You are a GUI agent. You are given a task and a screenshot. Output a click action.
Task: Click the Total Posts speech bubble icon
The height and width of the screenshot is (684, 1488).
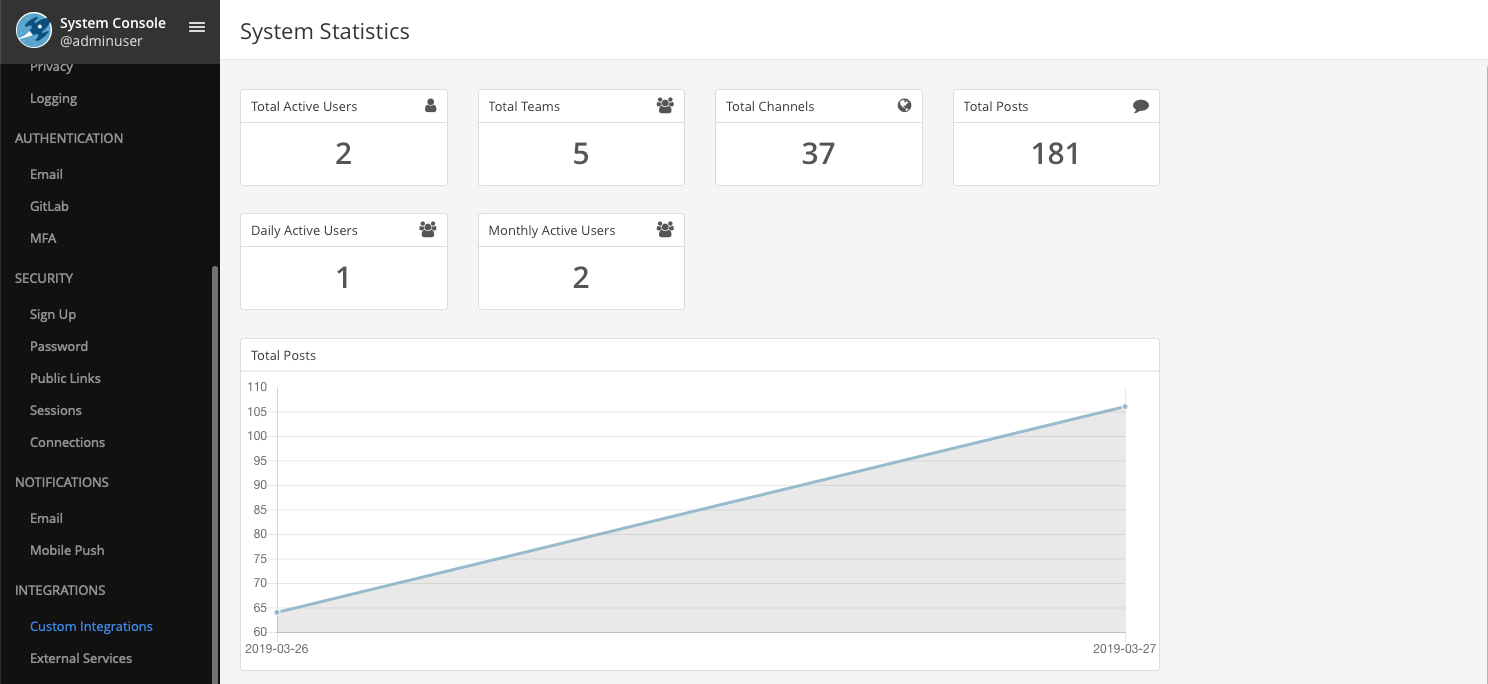pos(1141,106)
